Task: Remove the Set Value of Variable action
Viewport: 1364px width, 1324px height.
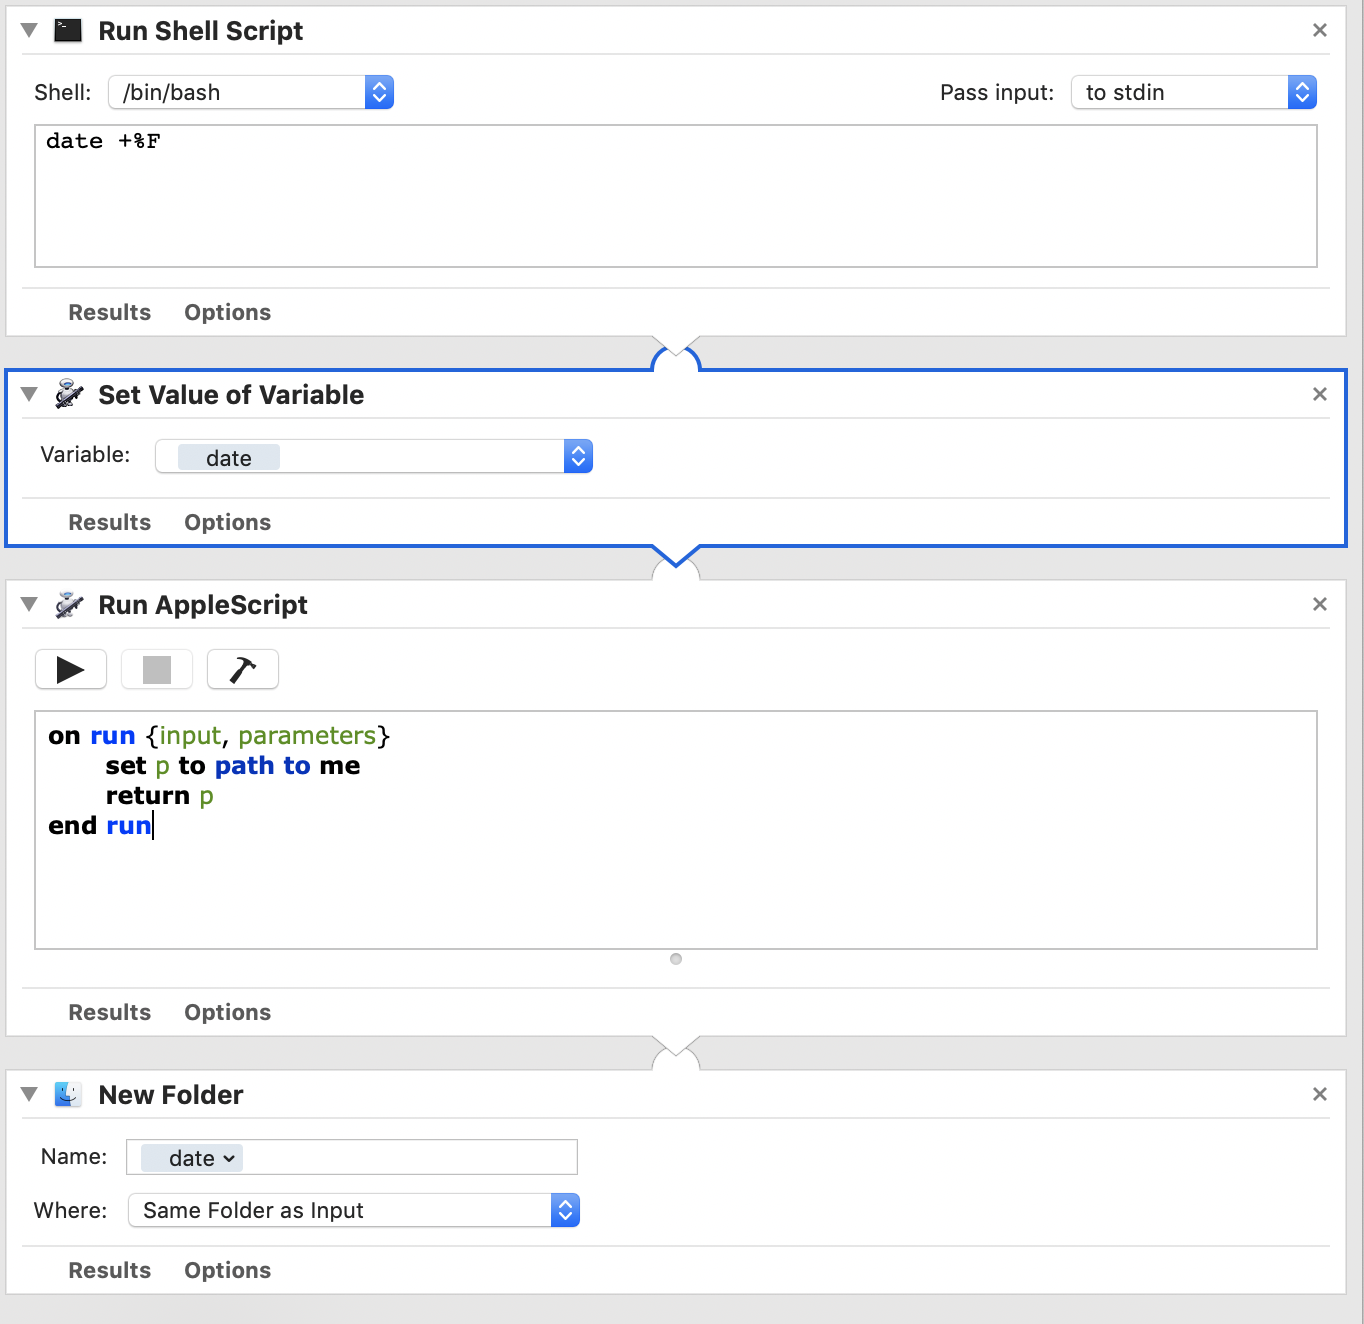Action: pos(1319,394)
